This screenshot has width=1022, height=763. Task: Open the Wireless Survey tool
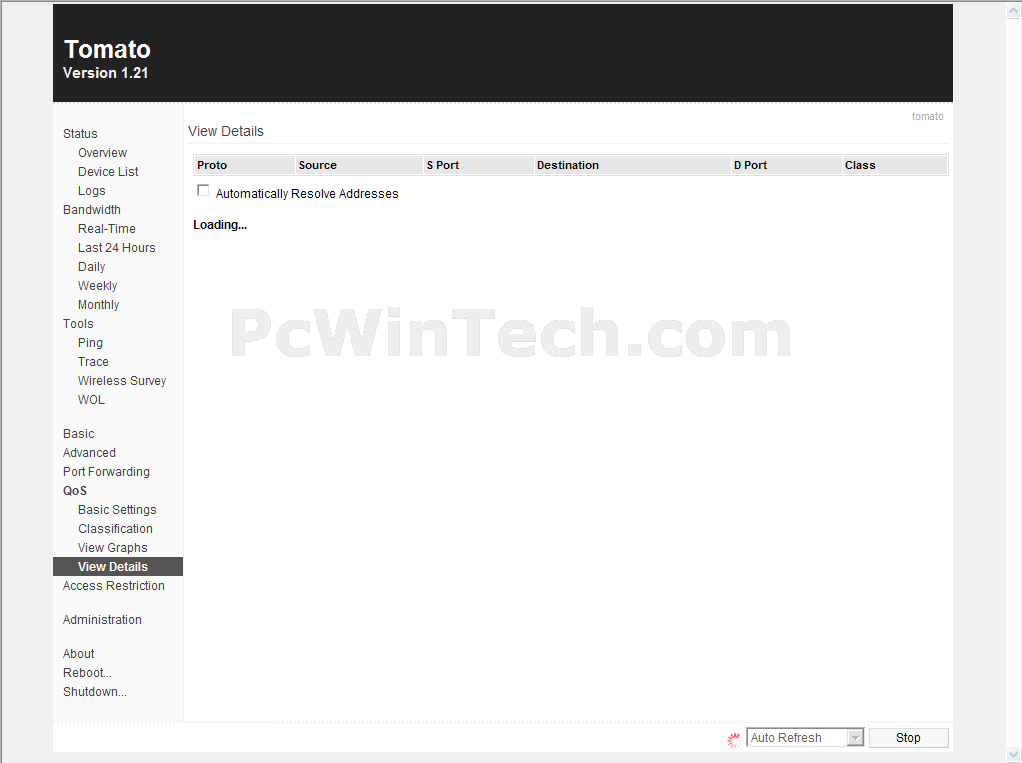122,381
